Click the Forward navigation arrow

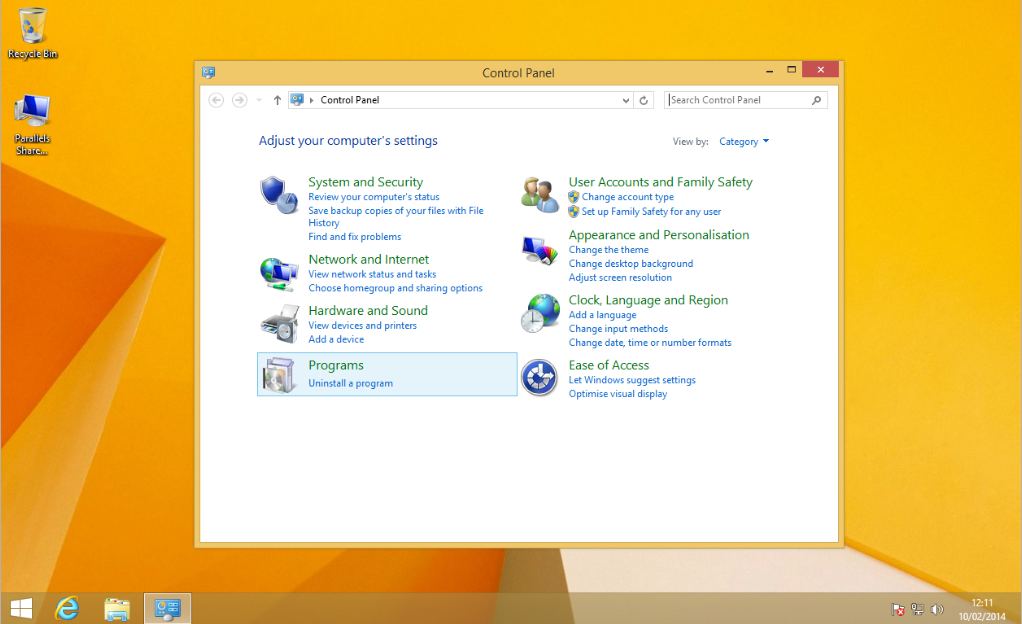[x=239, y=100]
